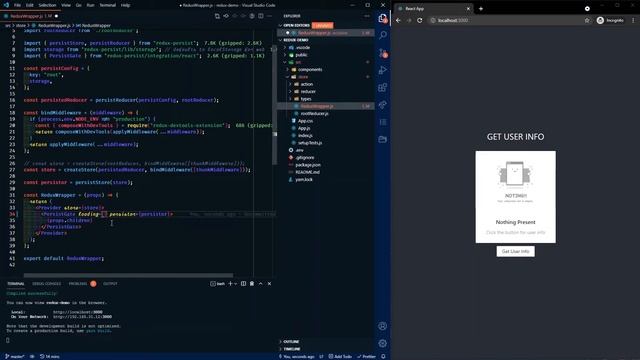Image resolution: width=640 pixels, height=360 pixels.
Task: Open the browser menu with three dots
Action: click(x=633, y=20)
